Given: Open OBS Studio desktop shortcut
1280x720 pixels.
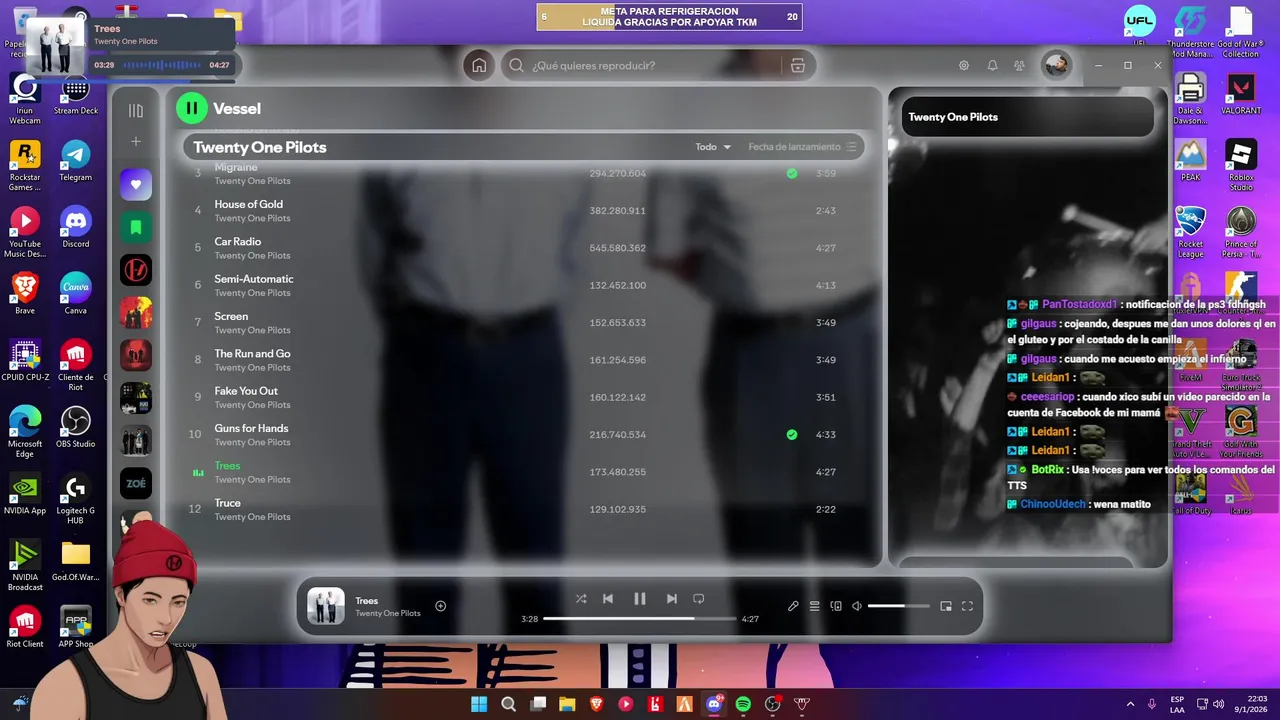Looking at the screenshot, I should [x=76, y=427].
